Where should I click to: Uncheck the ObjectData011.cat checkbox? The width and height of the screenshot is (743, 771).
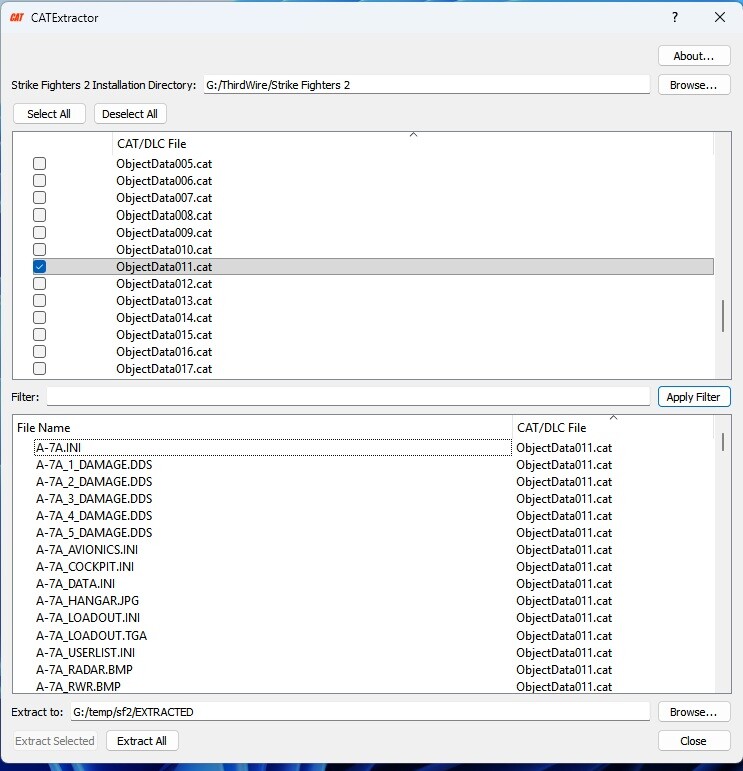tap(39, 267)
